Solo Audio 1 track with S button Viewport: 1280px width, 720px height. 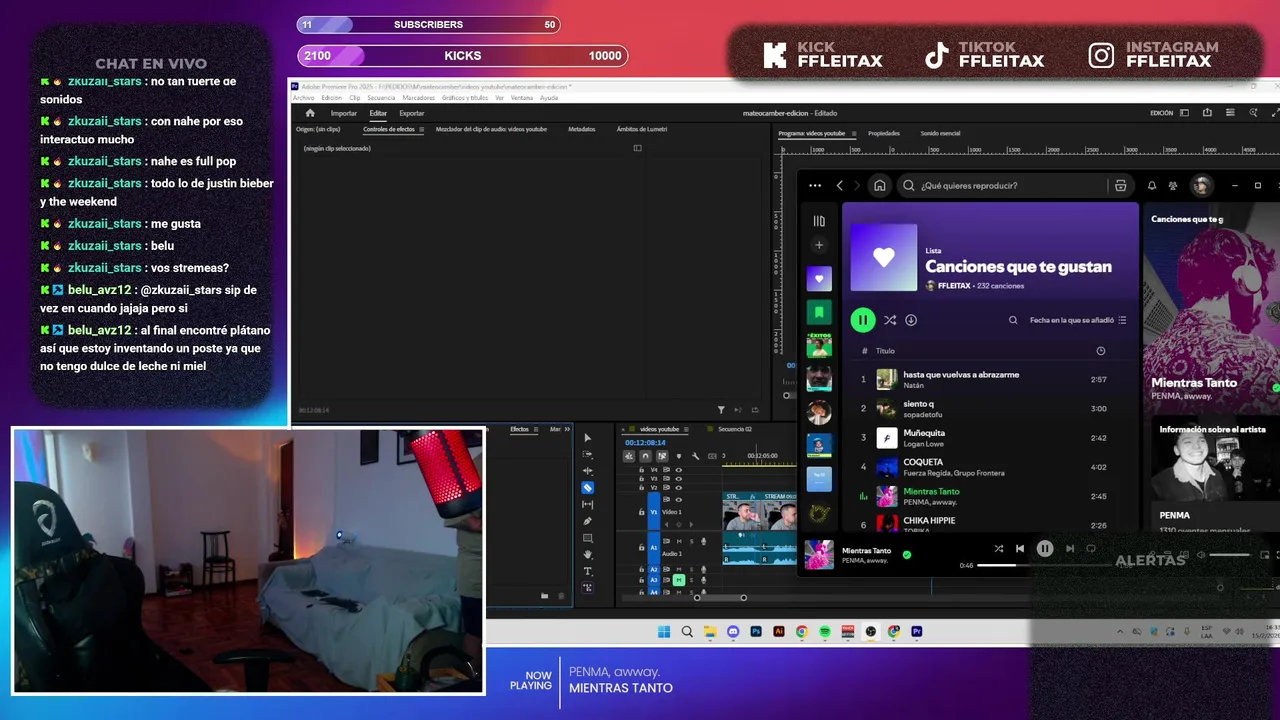(x=691, y=541)
